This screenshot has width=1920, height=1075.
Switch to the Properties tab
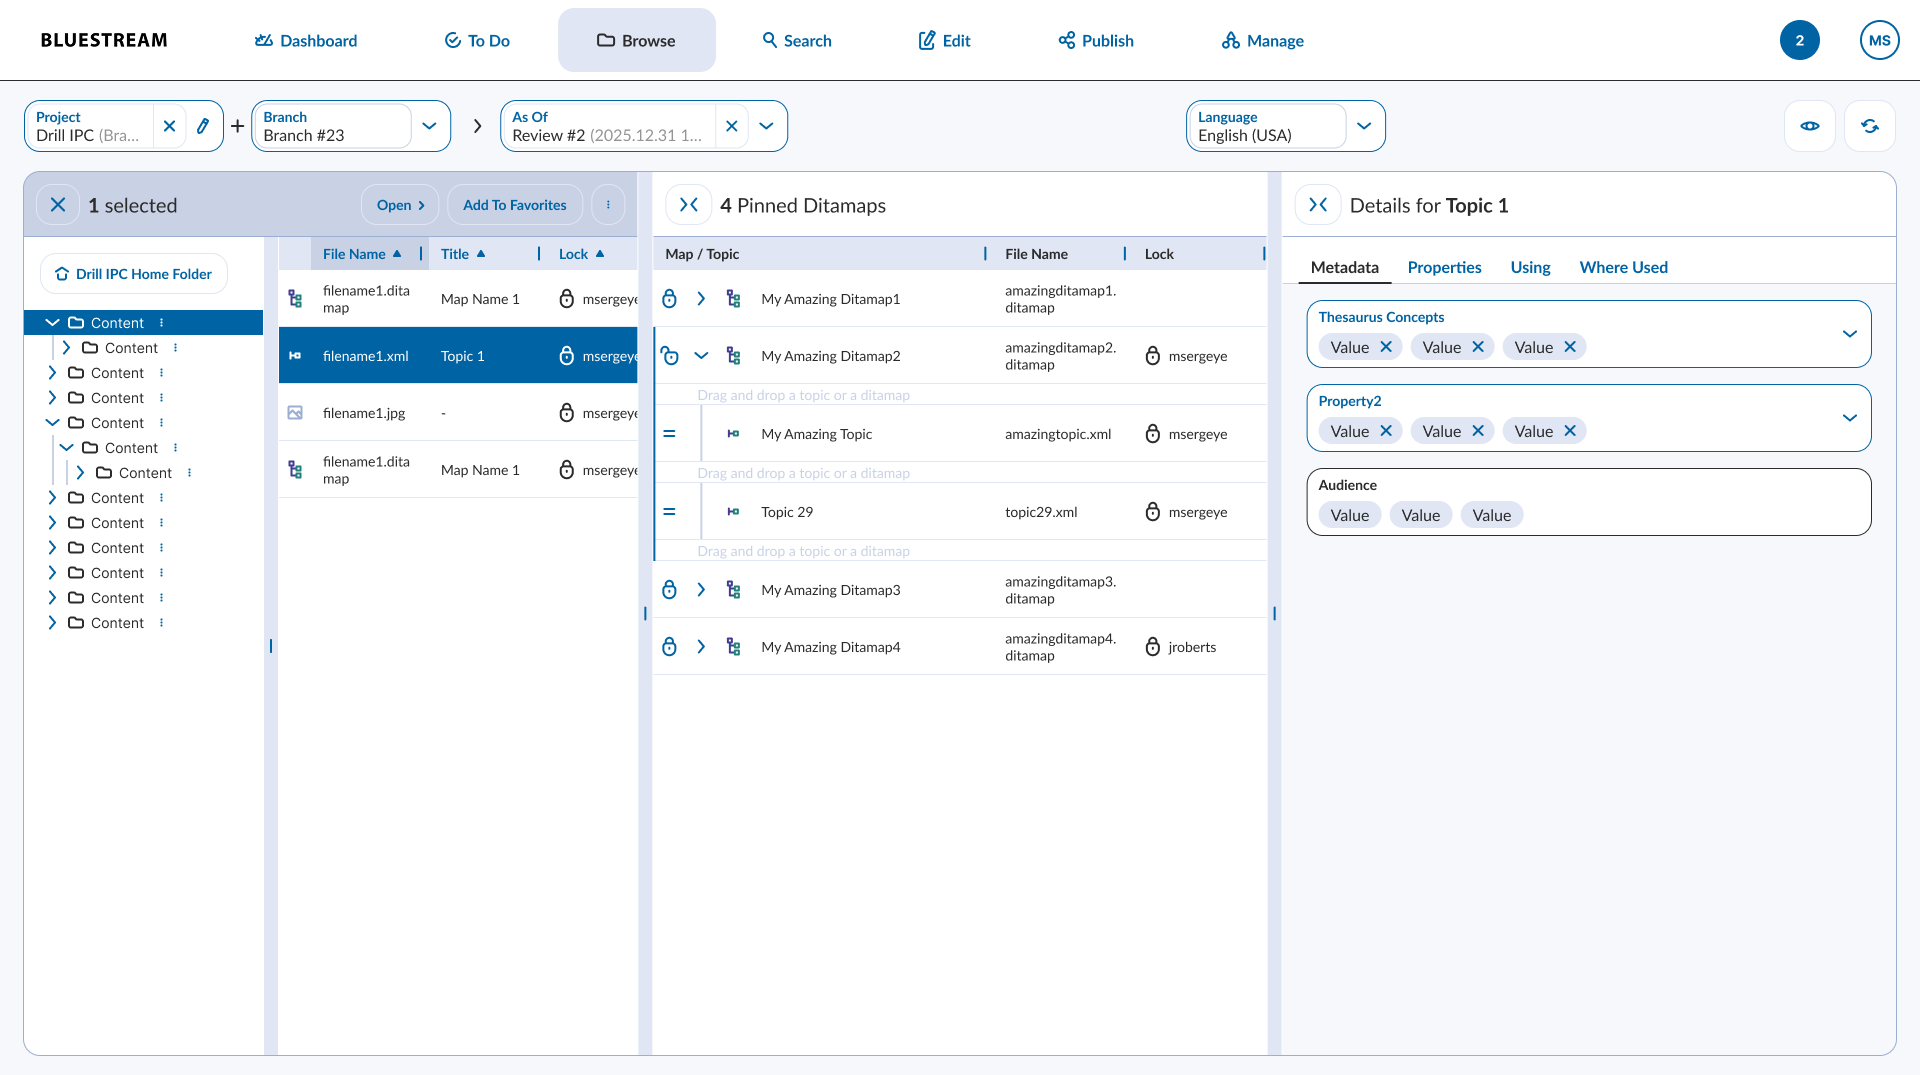[1444, 267]
